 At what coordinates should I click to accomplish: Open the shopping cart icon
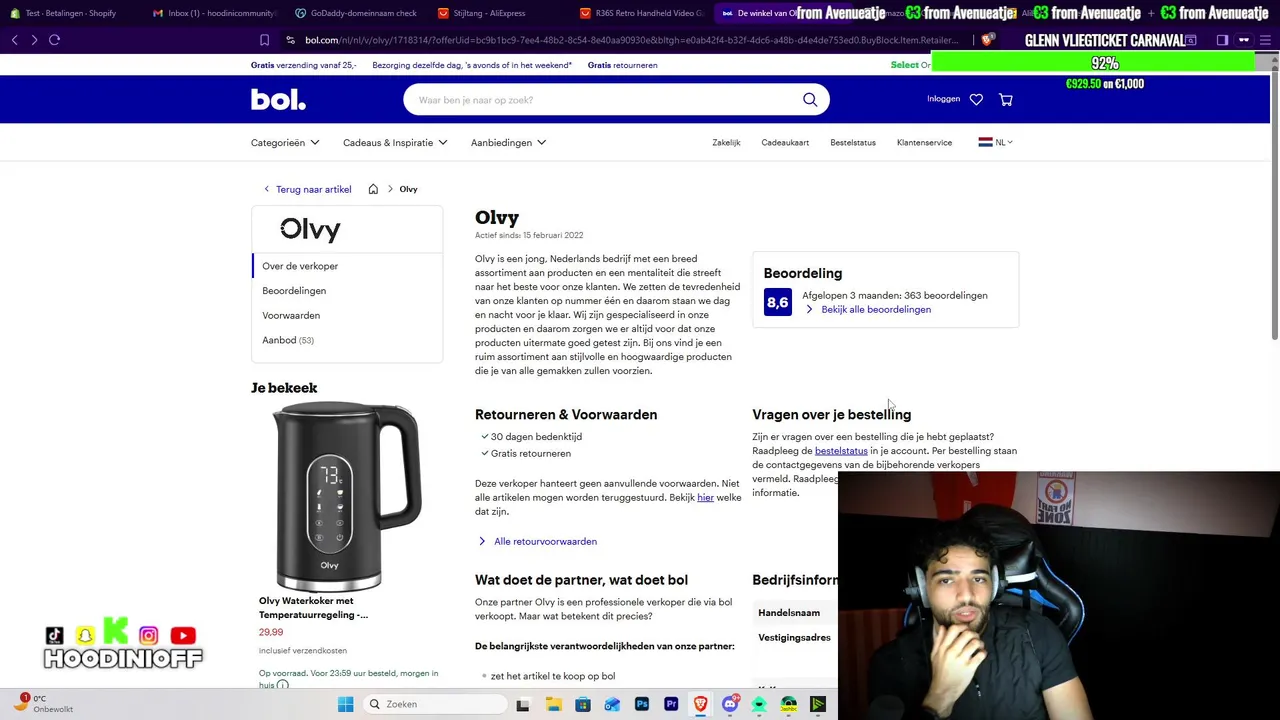(x=1006, y=99)
